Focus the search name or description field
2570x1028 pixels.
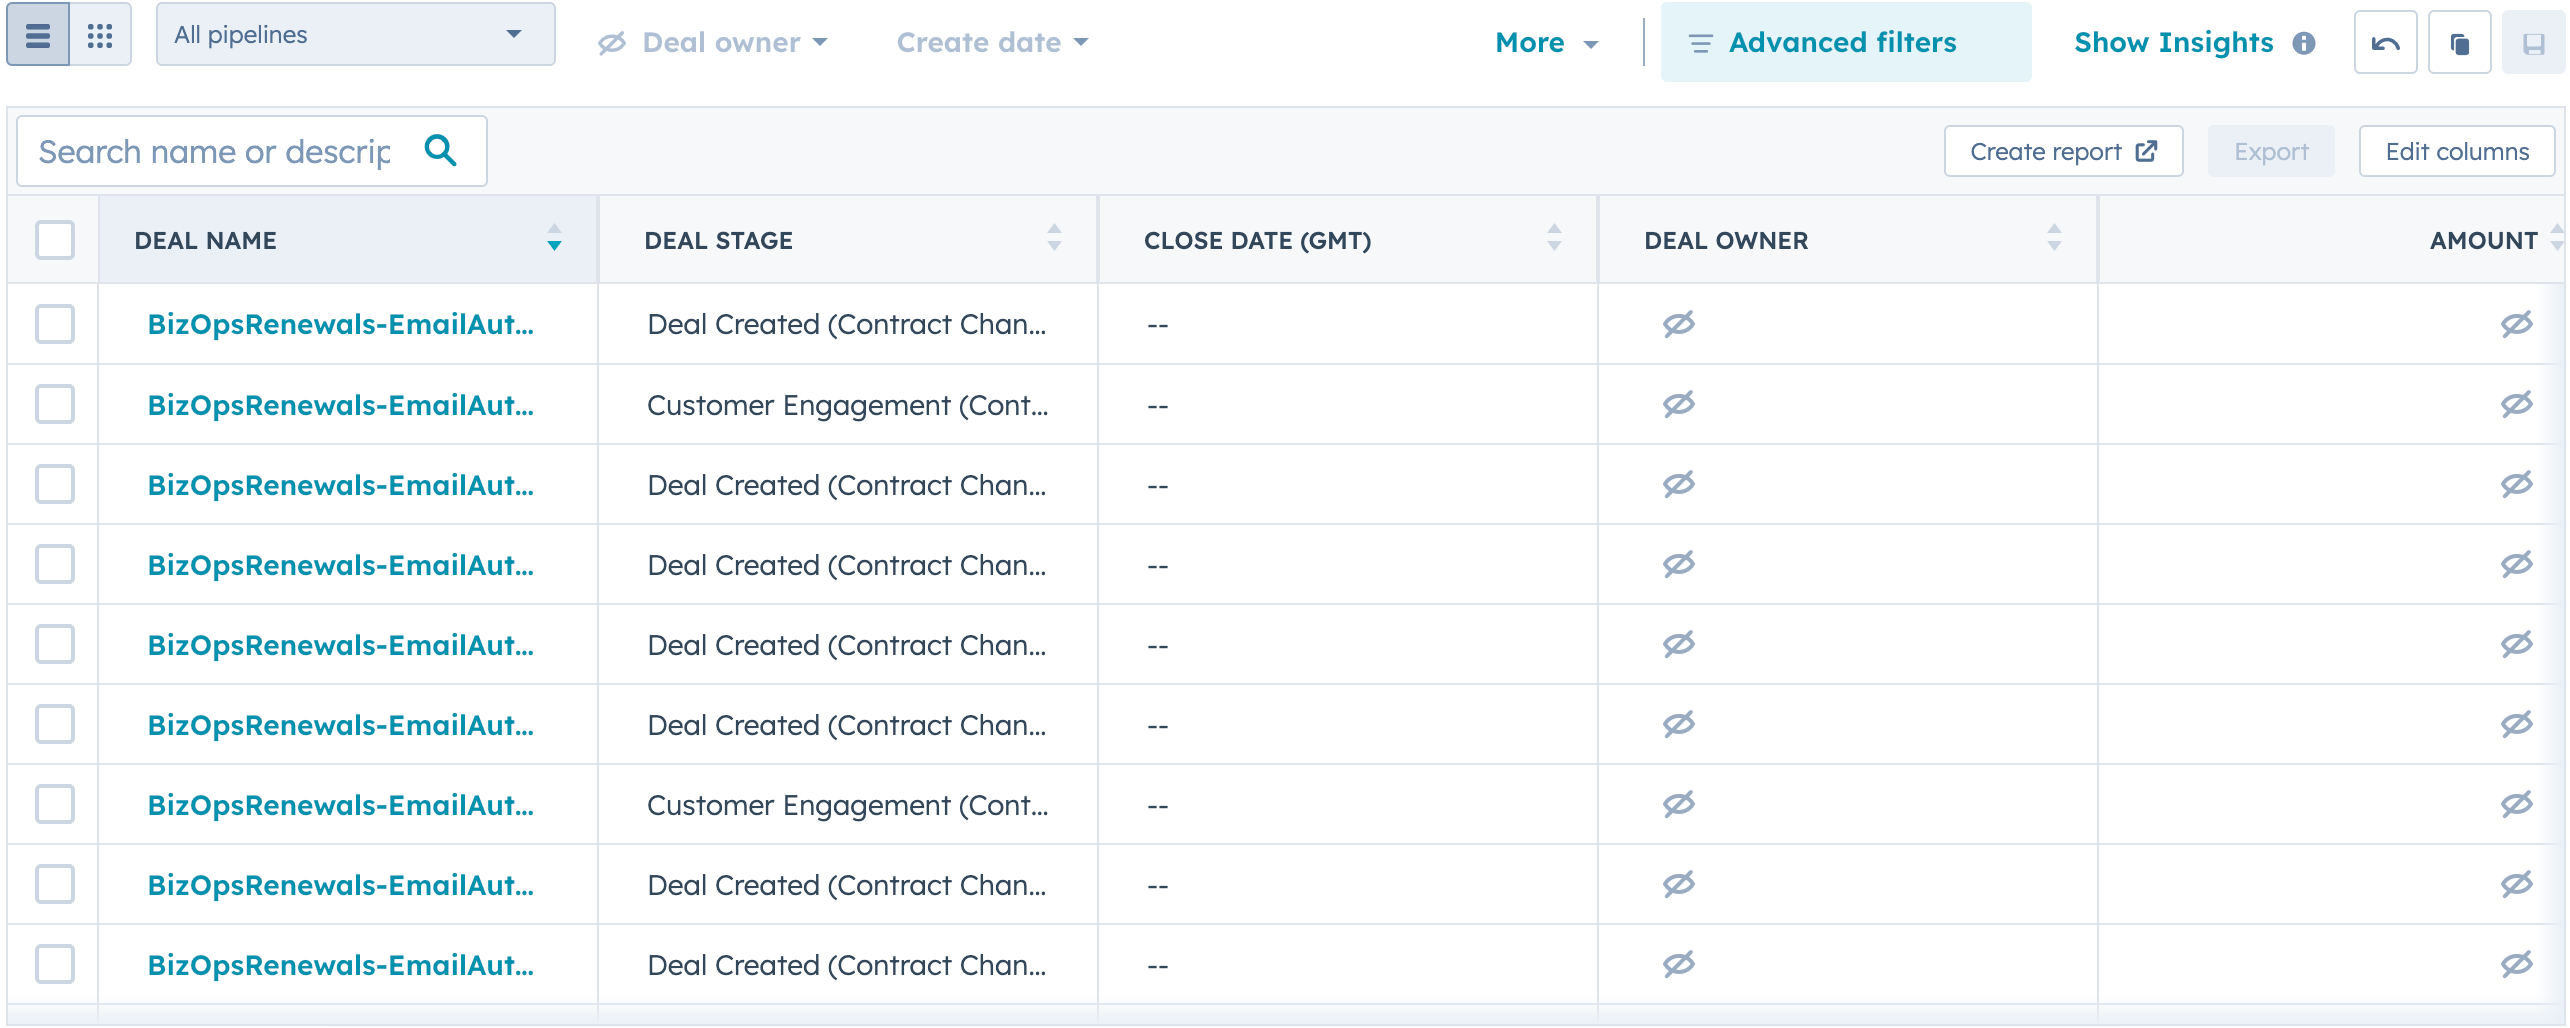215,151
